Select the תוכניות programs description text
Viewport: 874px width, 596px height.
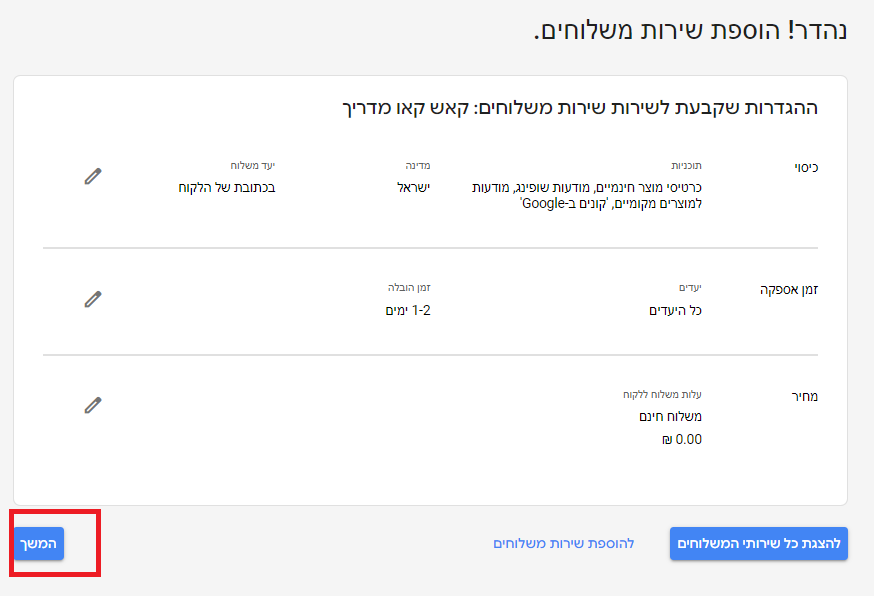[586, 196]
